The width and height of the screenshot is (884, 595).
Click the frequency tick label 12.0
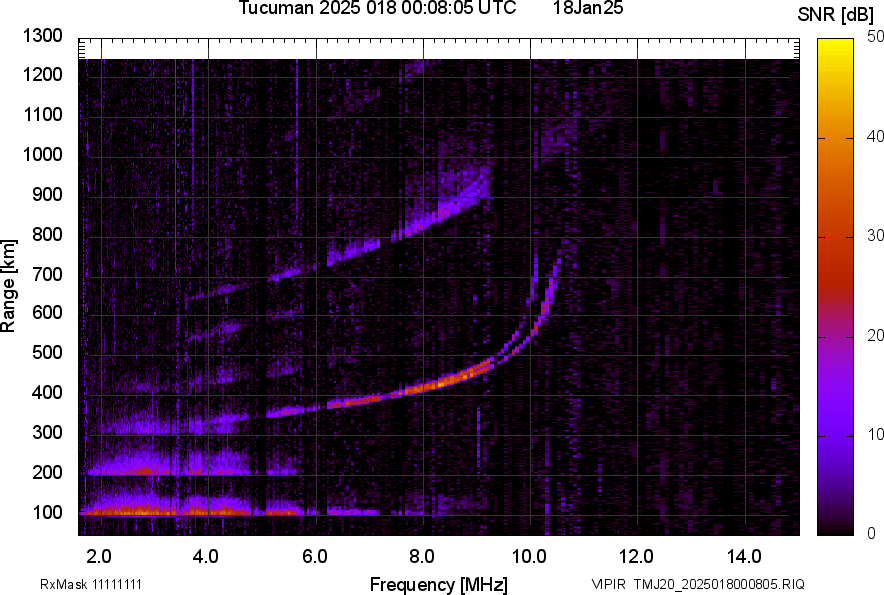tap(636, 557)
